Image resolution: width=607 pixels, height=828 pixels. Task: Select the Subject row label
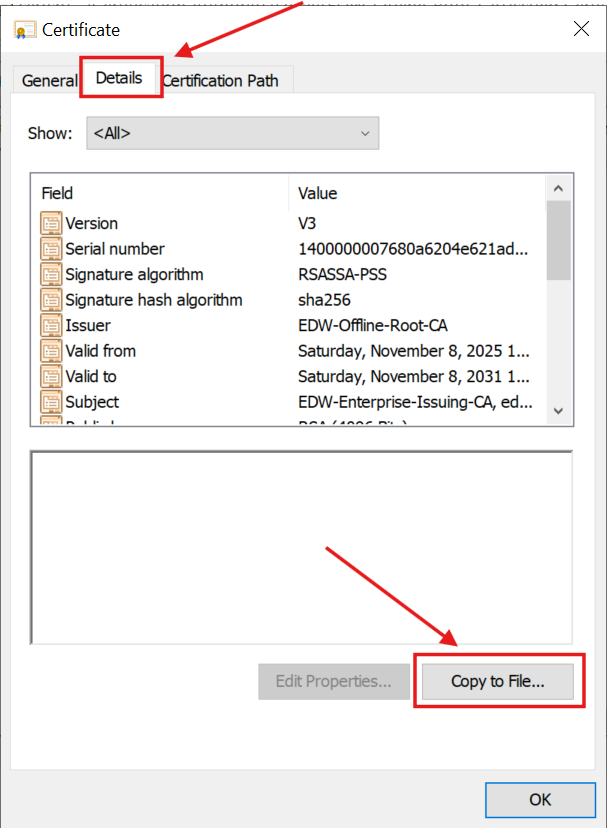click(x=92, y=402)
